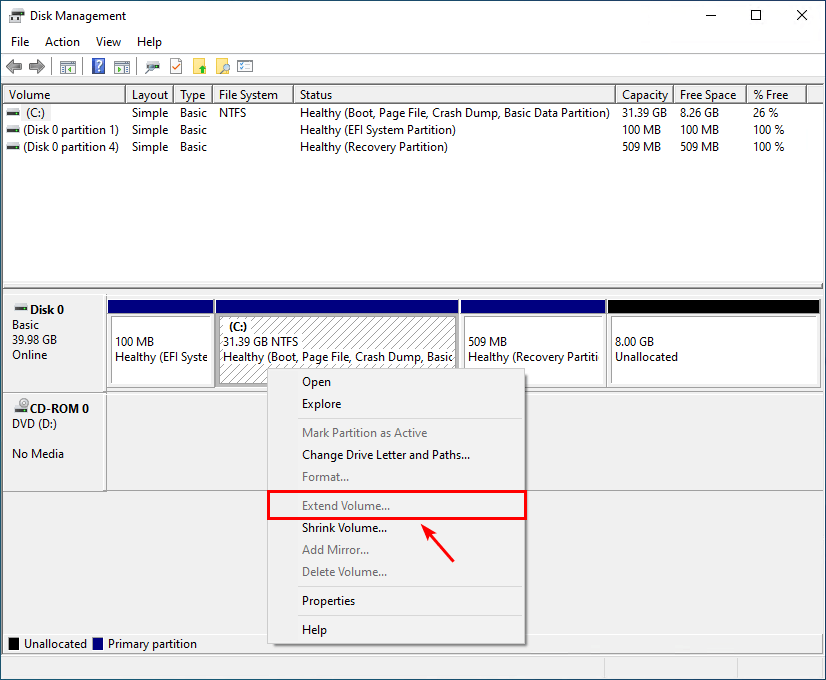
Task: Sort by the Free Space column header
Action: coord(710,95)
